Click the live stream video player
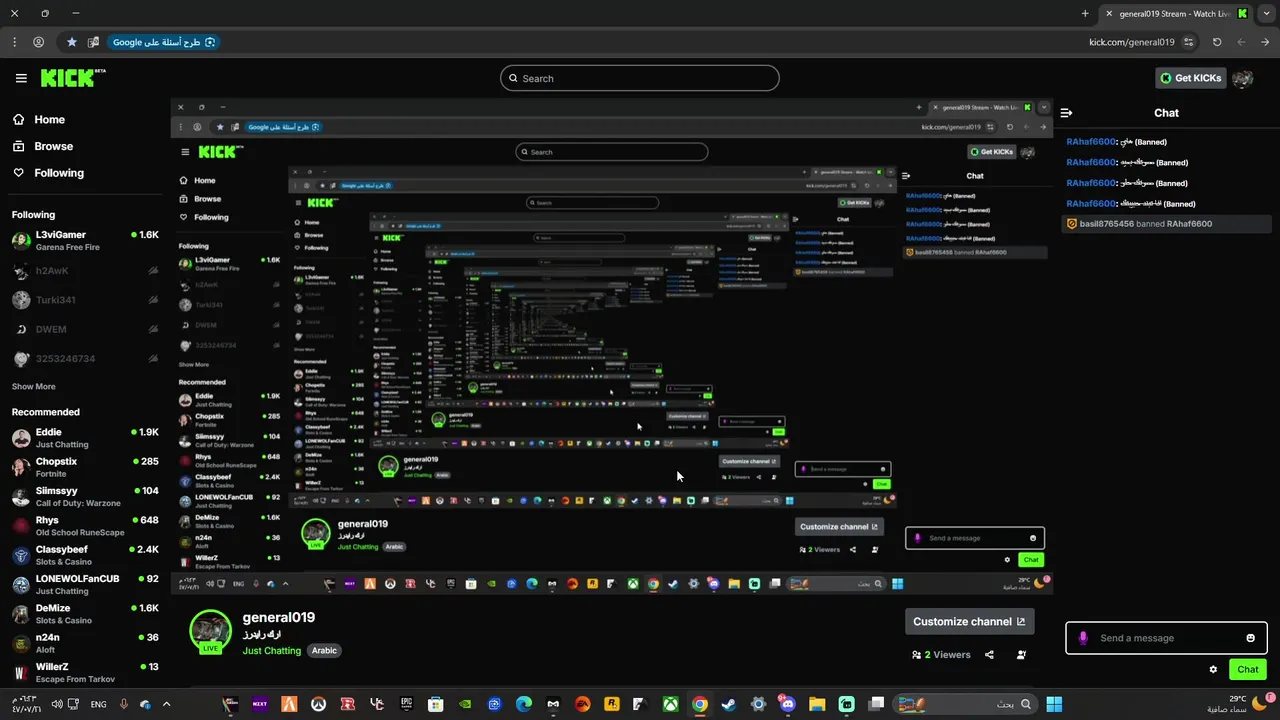Screen dimensions: 1280x720 611,347
